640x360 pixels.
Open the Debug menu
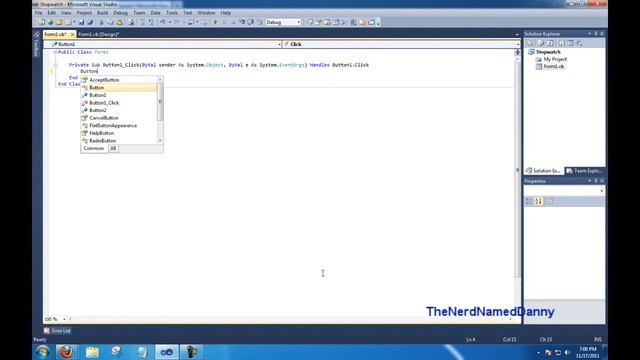(x=120, y=13)
